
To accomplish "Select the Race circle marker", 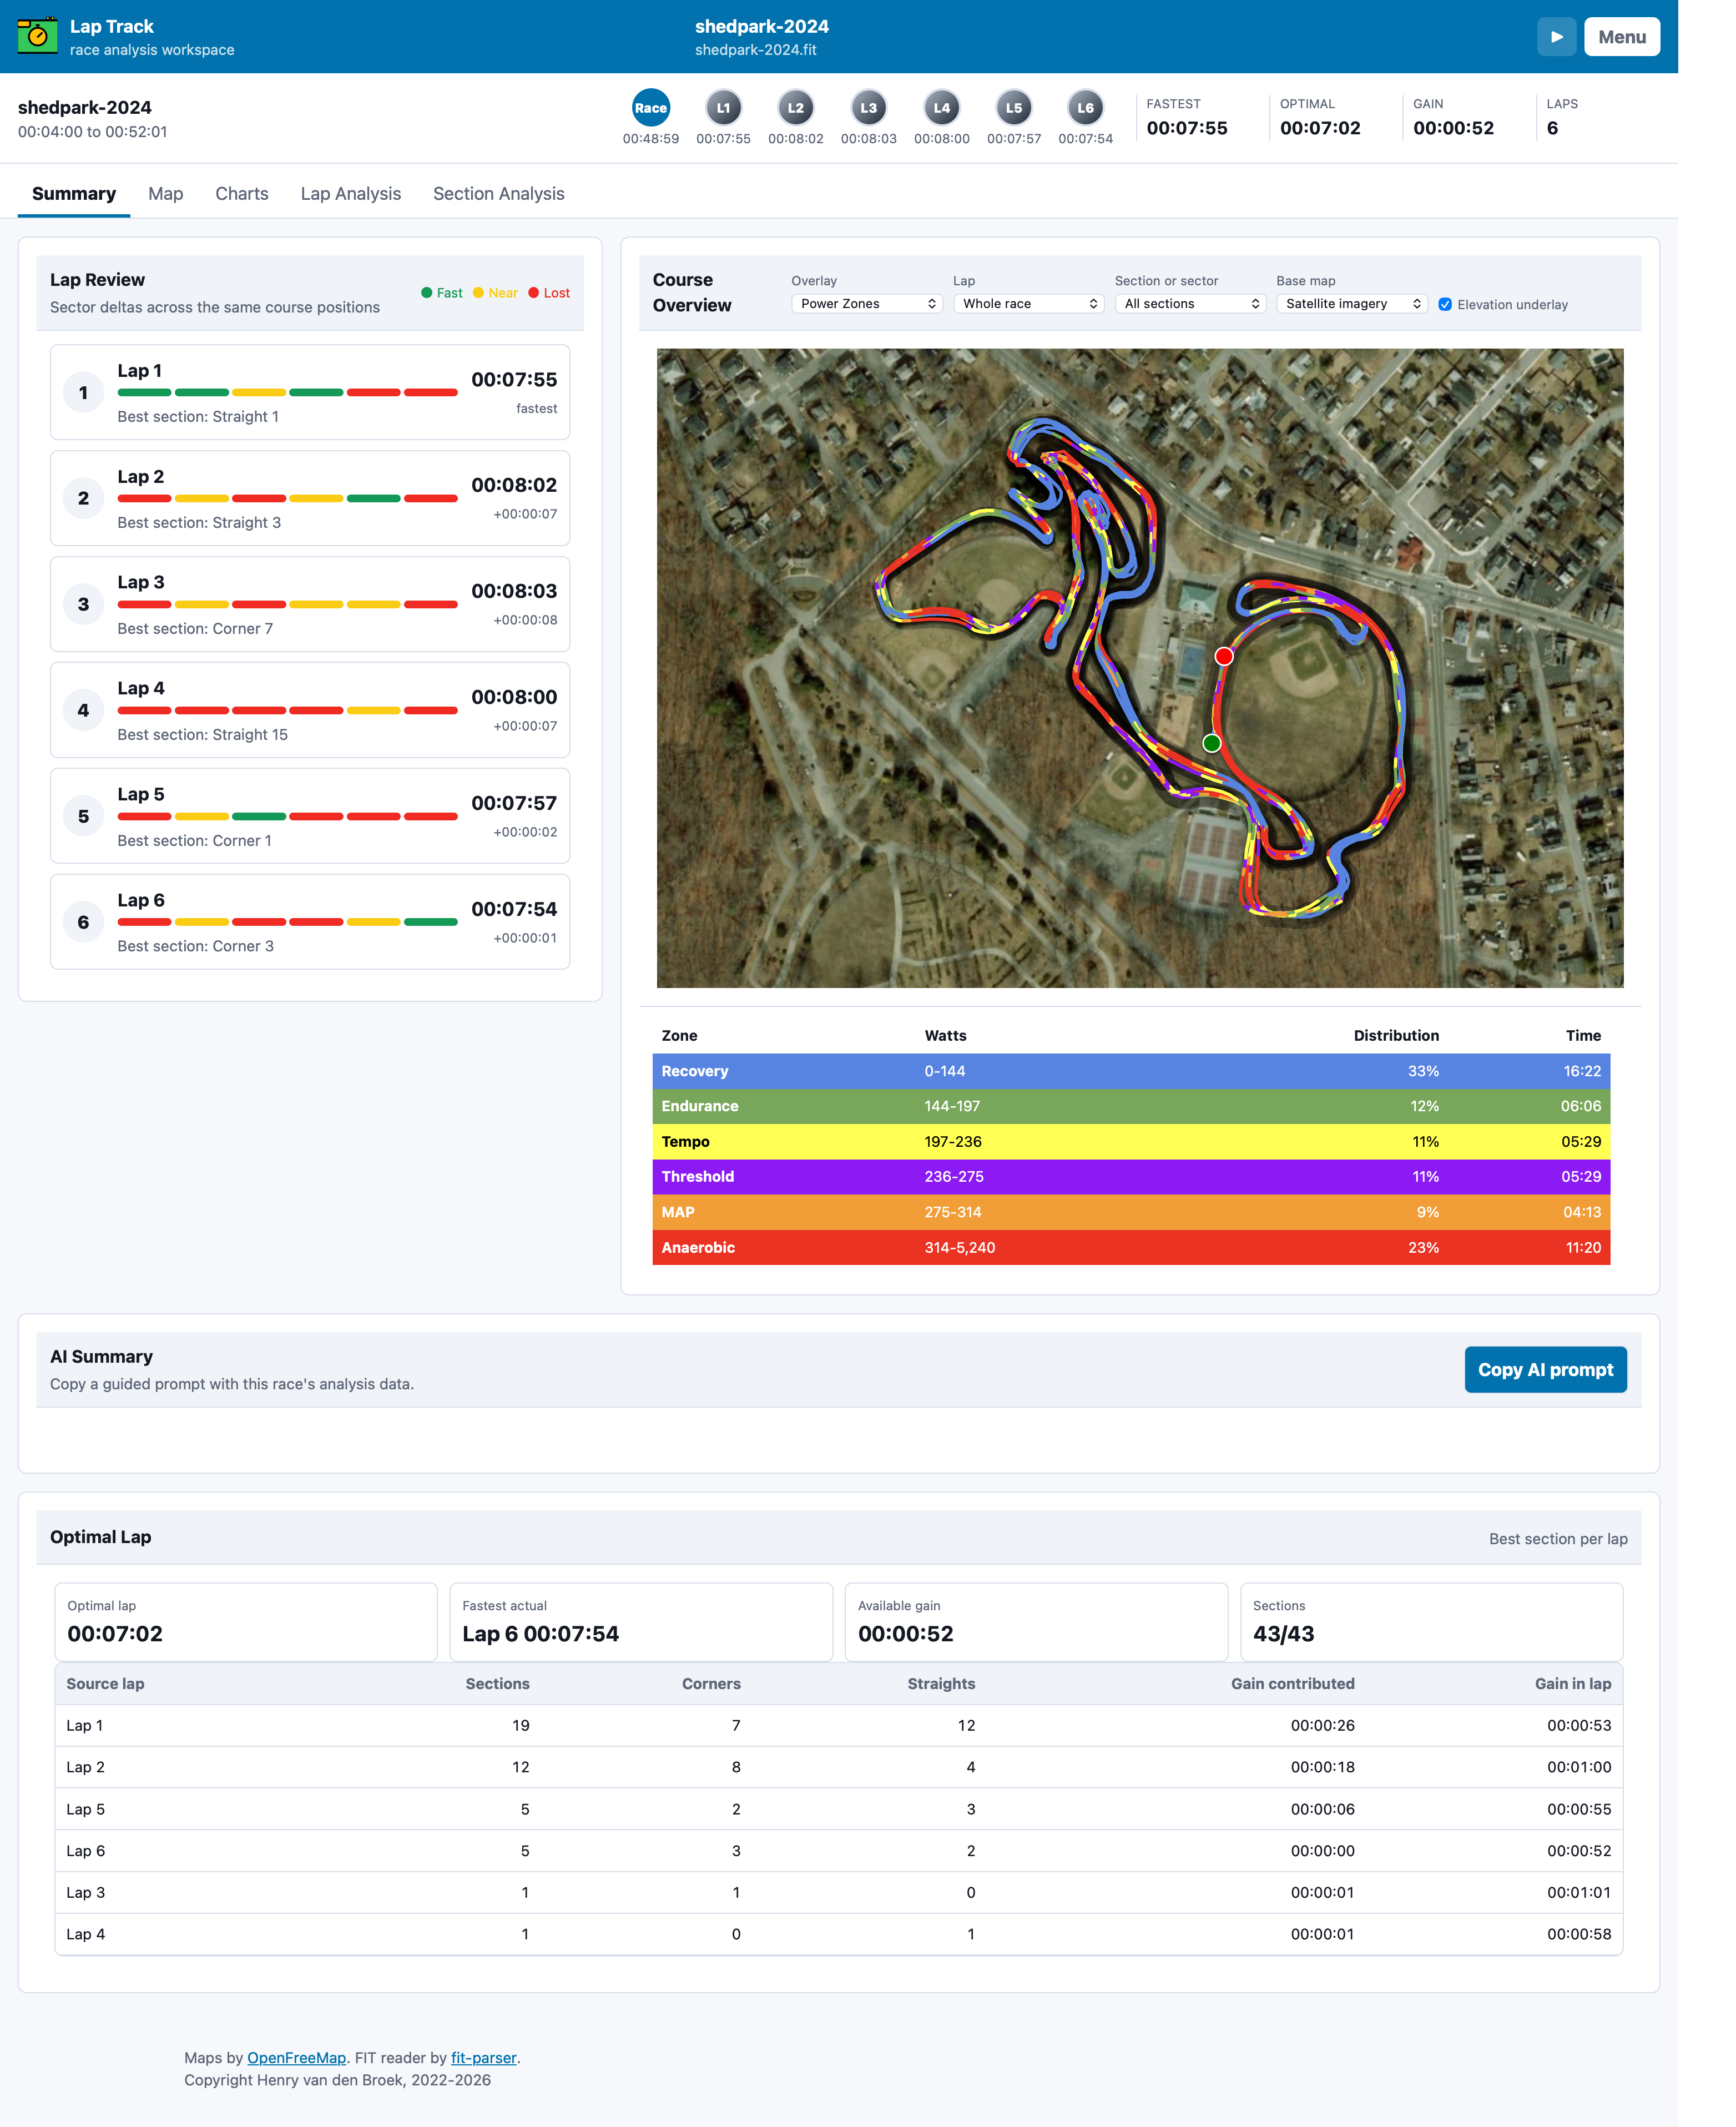I will 650,108.
